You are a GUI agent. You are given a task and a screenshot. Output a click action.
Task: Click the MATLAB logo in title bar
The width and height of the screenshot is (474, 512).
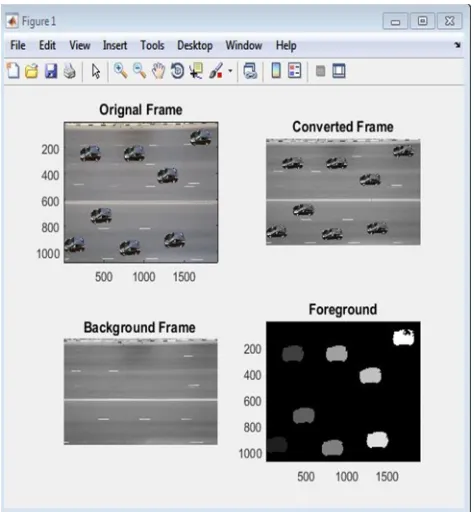click(x=12, y=21)
